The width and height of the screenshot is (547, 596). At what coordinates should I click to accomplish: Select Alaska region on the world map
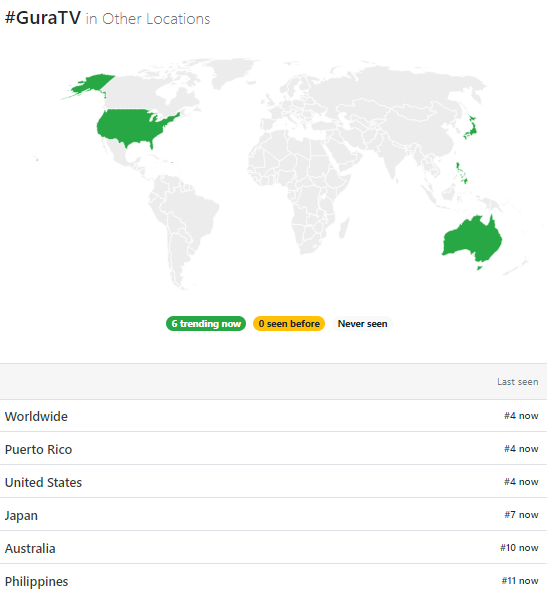pyautogui.click(x=93, y=84)
